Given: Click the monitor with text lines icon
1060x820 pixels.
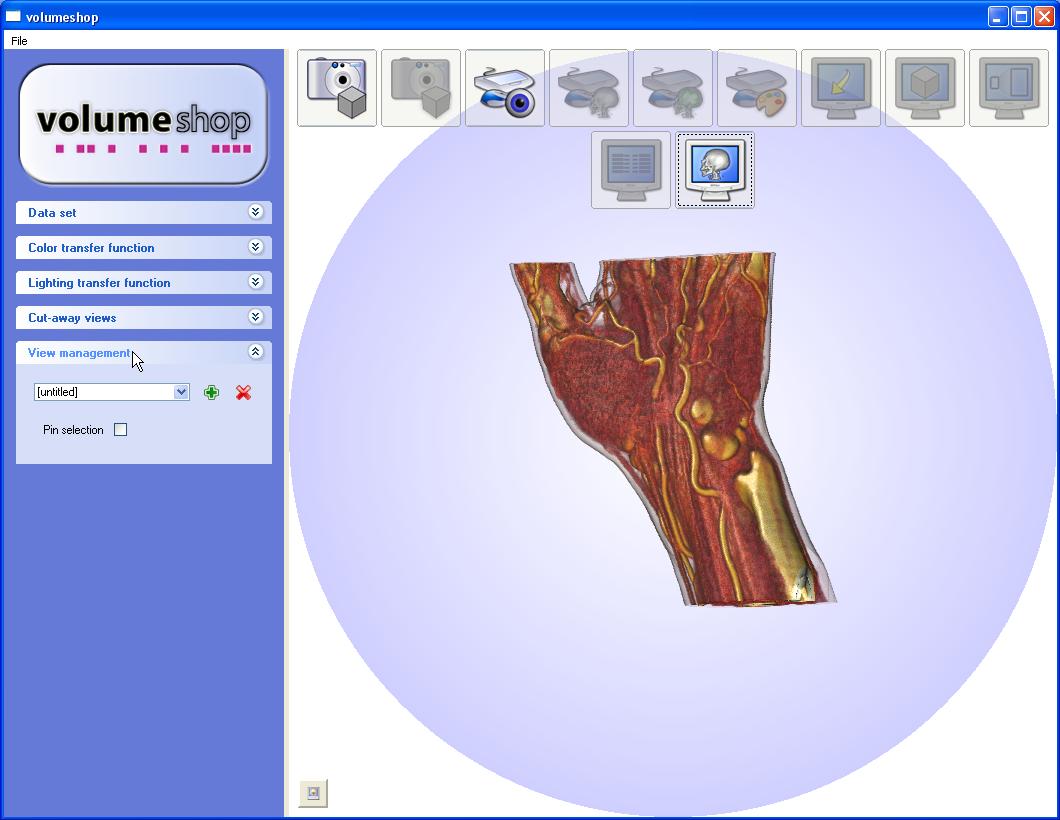Looking at the screenshot, I should coord(631,170).
